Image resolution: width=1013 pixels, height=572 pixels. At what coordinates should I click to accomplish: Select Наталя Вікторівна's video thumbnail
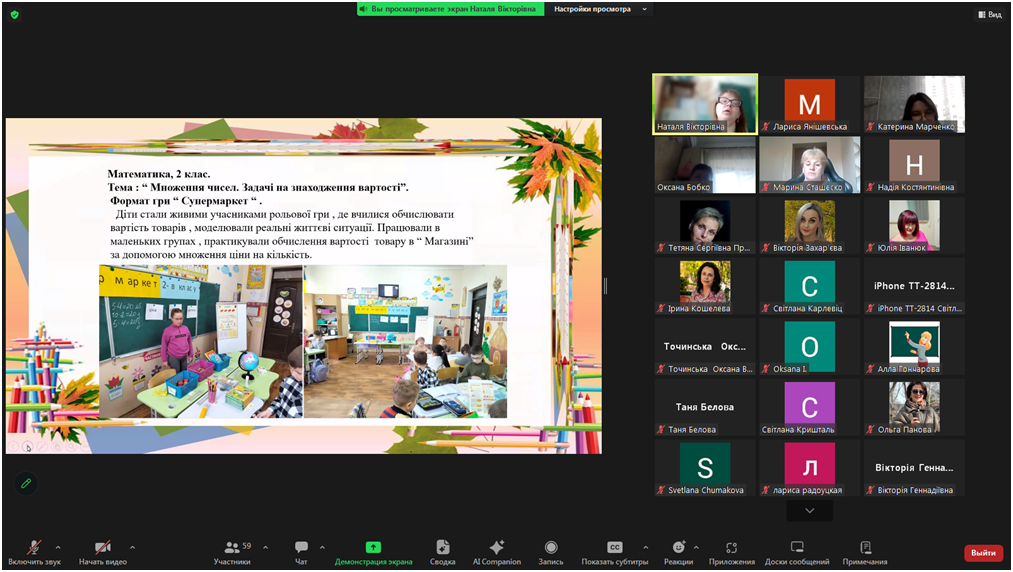[x=705, y=104]
